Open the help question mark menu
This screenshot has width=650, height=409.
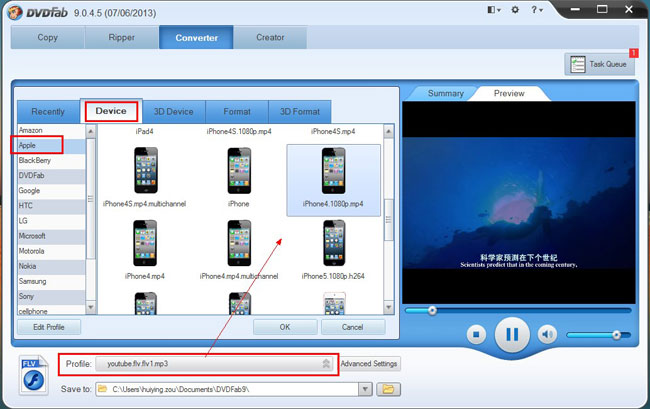[536, 10]
